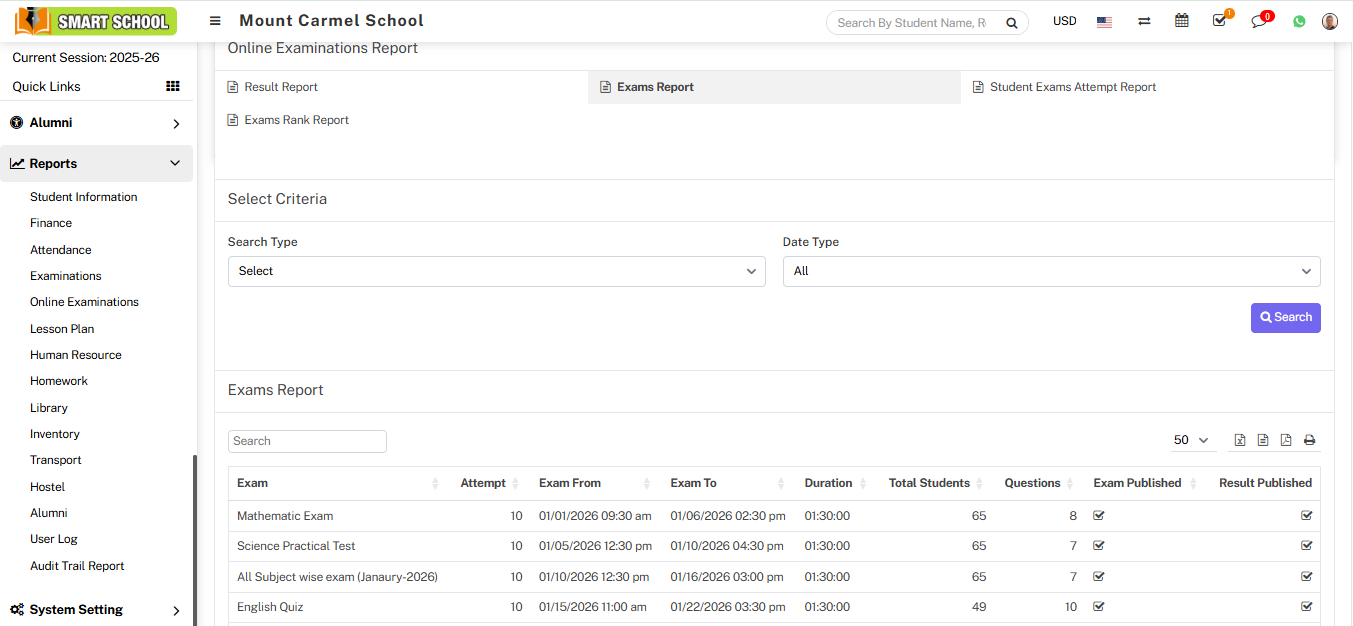The height and width of the screenshot is (626, 1353).
Task: Click the Search button under criteria
Action: tap(1285, 317)
